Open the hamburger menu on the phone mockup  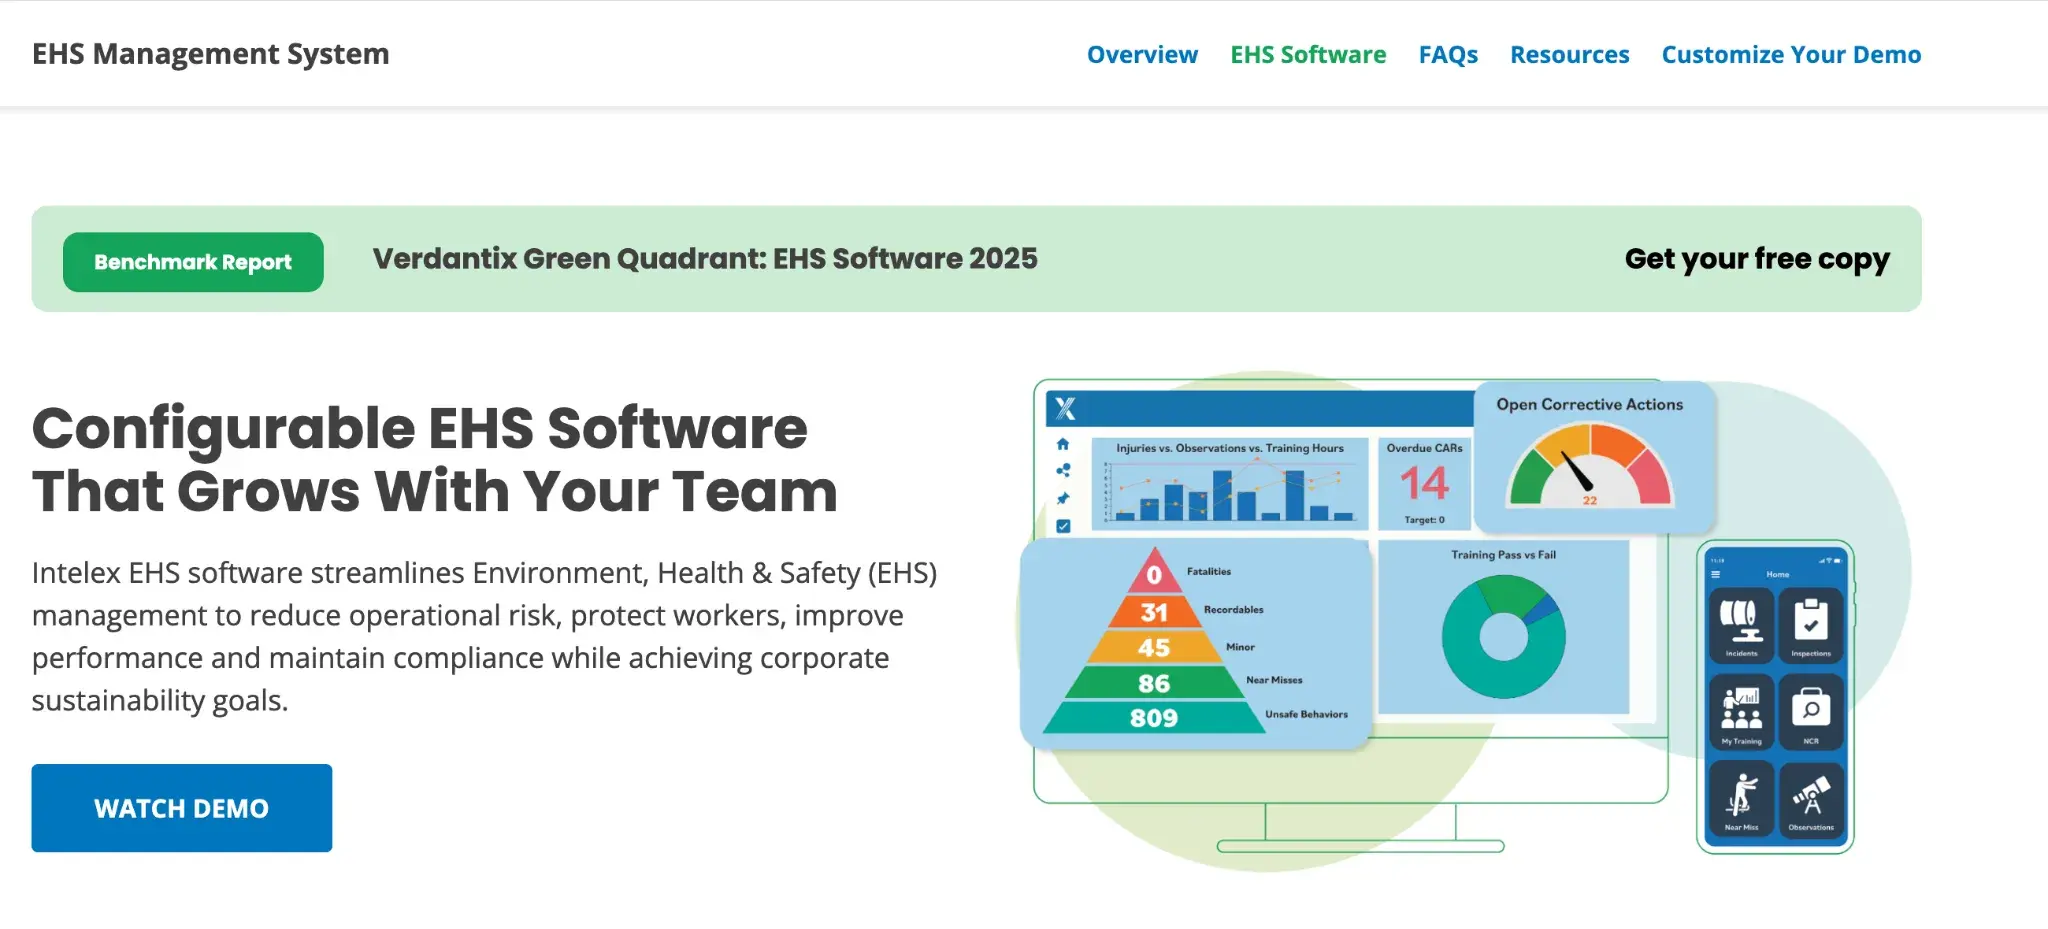point(1716,574)
